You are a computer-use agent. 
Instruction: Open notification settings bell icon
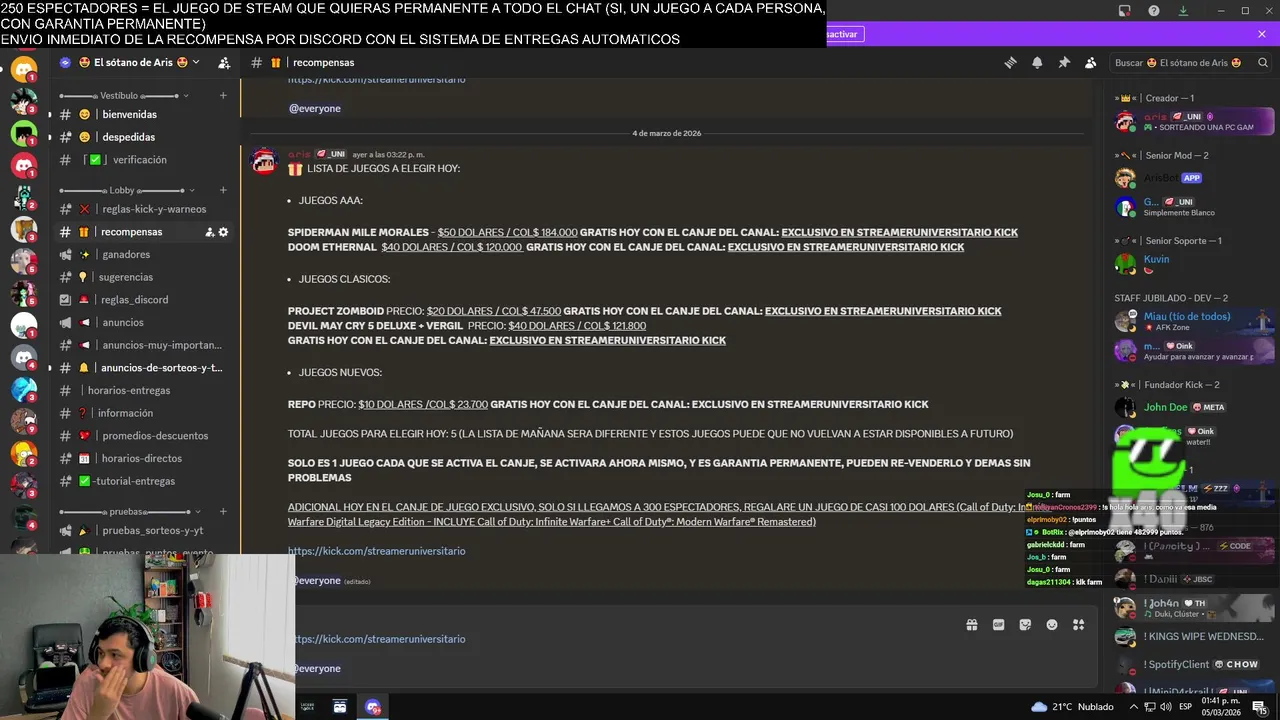[x=1037, y=62]
